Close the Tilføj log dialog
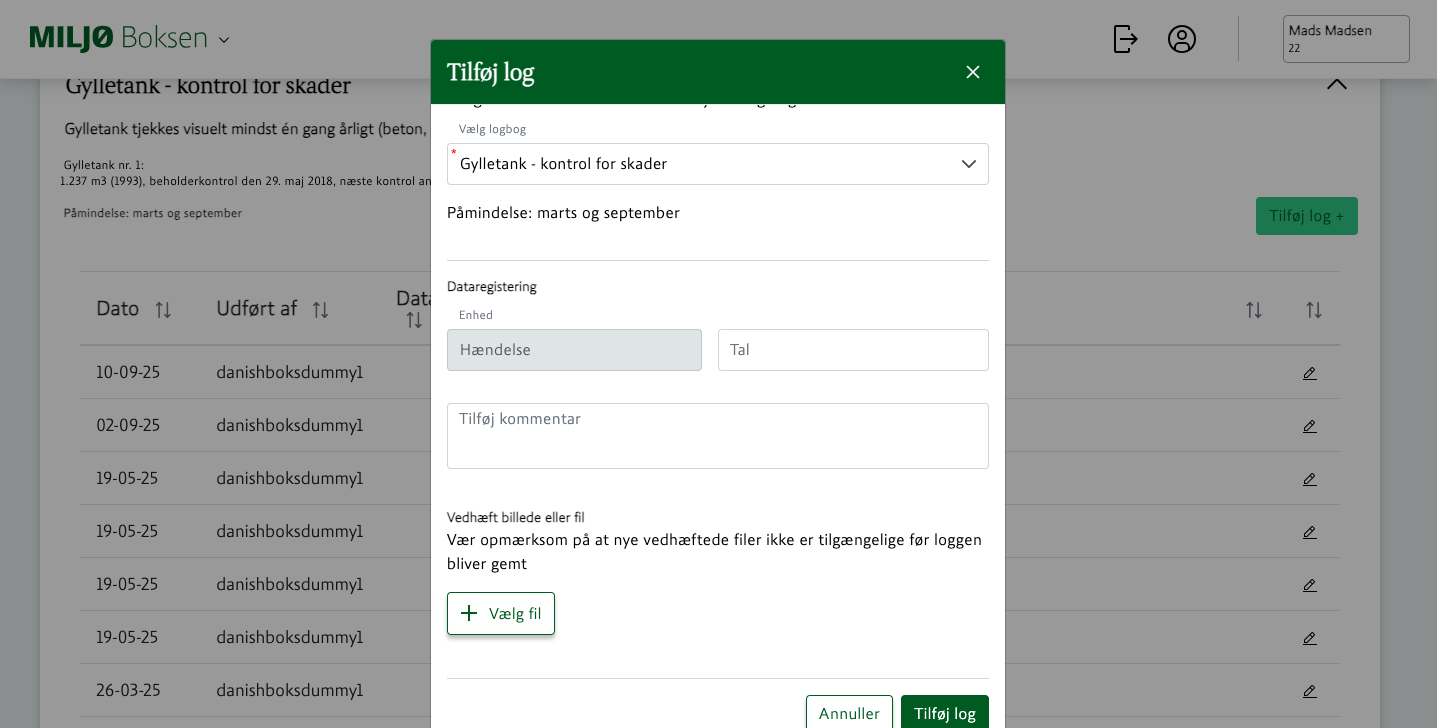 click(x=972, y=72)
